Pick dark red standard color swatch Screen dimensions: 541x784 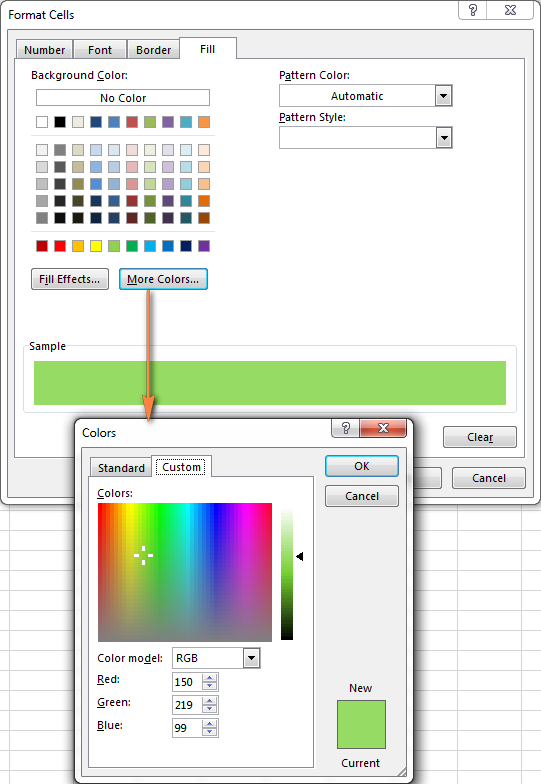pyautogui.click(x=42, y=246)
